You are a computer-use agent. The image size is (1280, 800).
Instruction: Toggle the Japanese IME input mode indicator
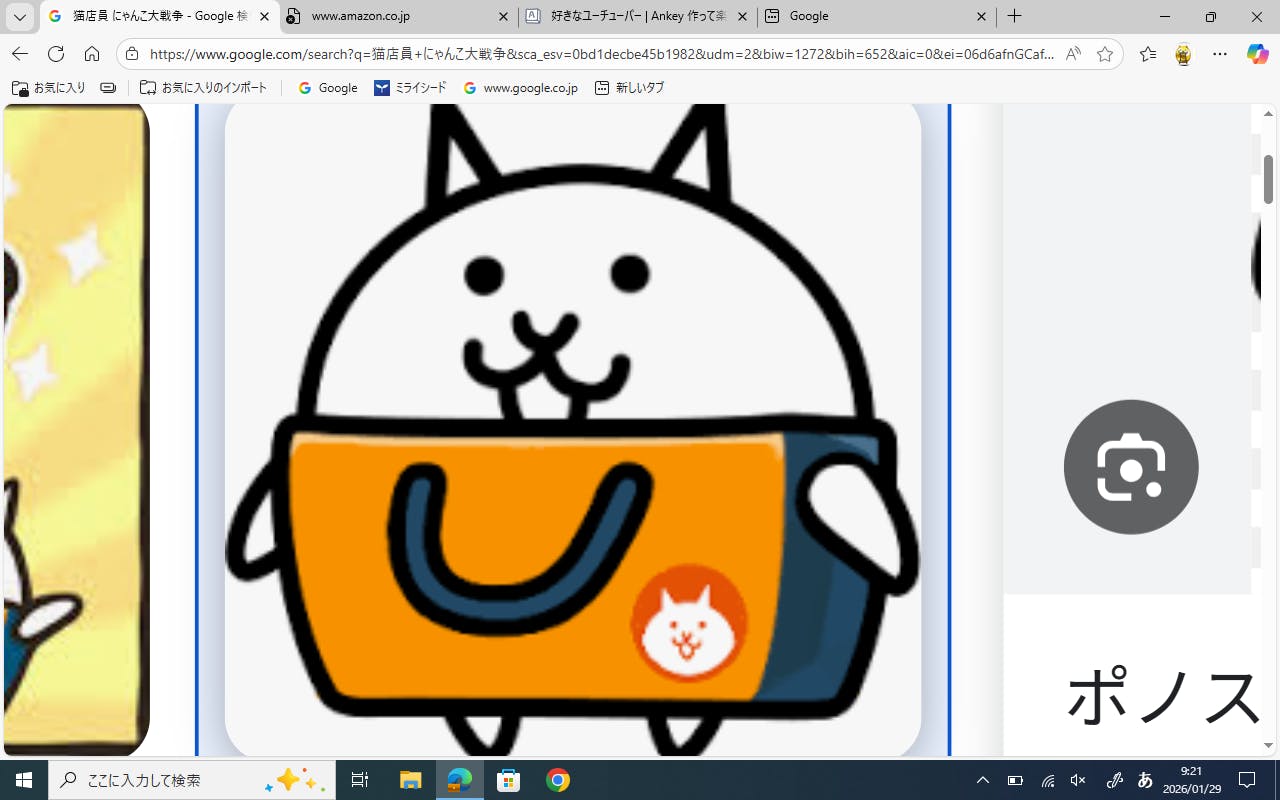point(1146,780)
